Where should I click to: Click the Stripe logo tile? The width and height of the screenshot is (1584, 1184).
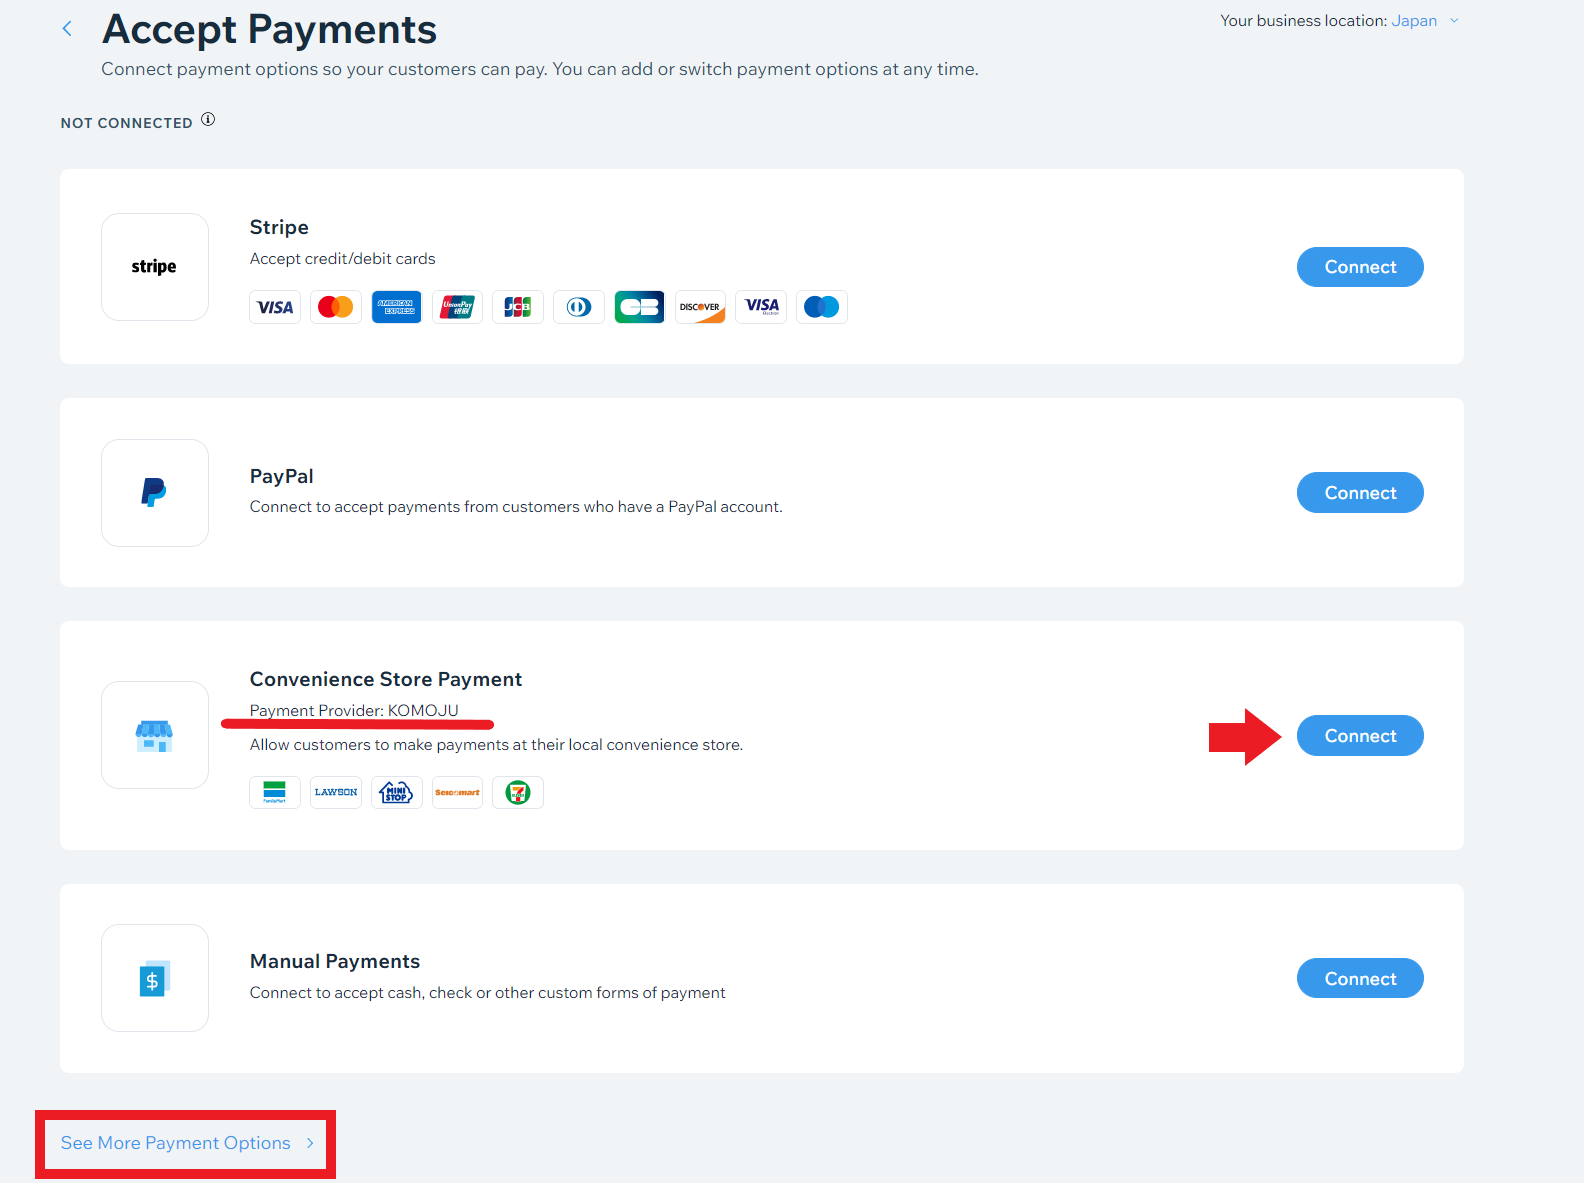point(155,267)
